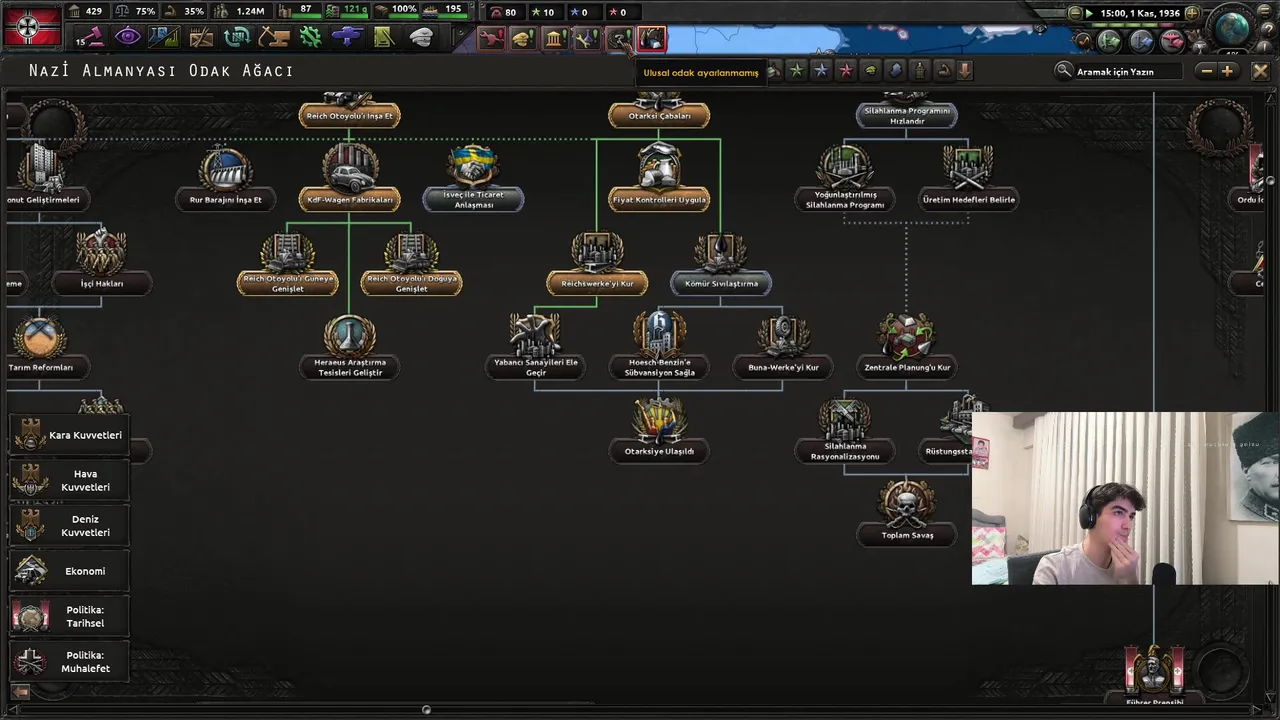Collapse the branch shortcut list arrow
Screen dimensions: 1280x720
[x=19, y=691]
